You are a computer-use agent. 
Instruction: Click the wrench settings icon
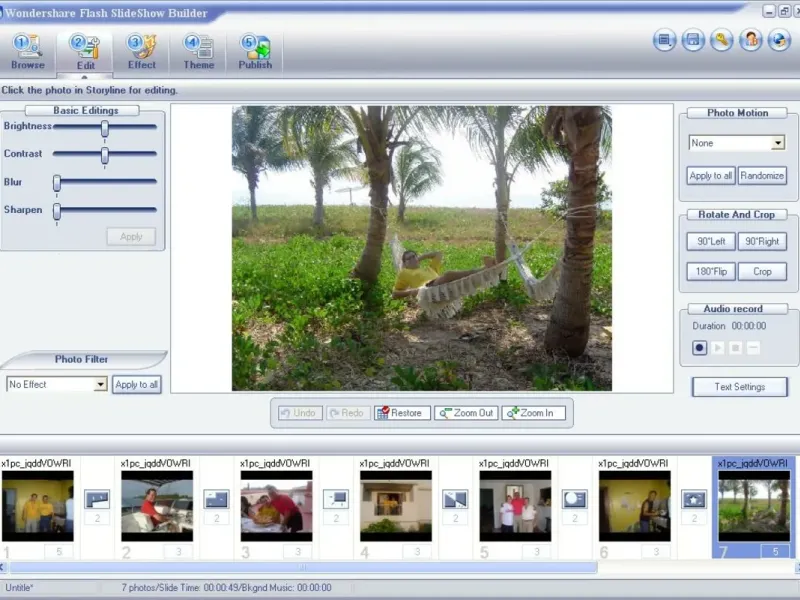coord(722,40)
